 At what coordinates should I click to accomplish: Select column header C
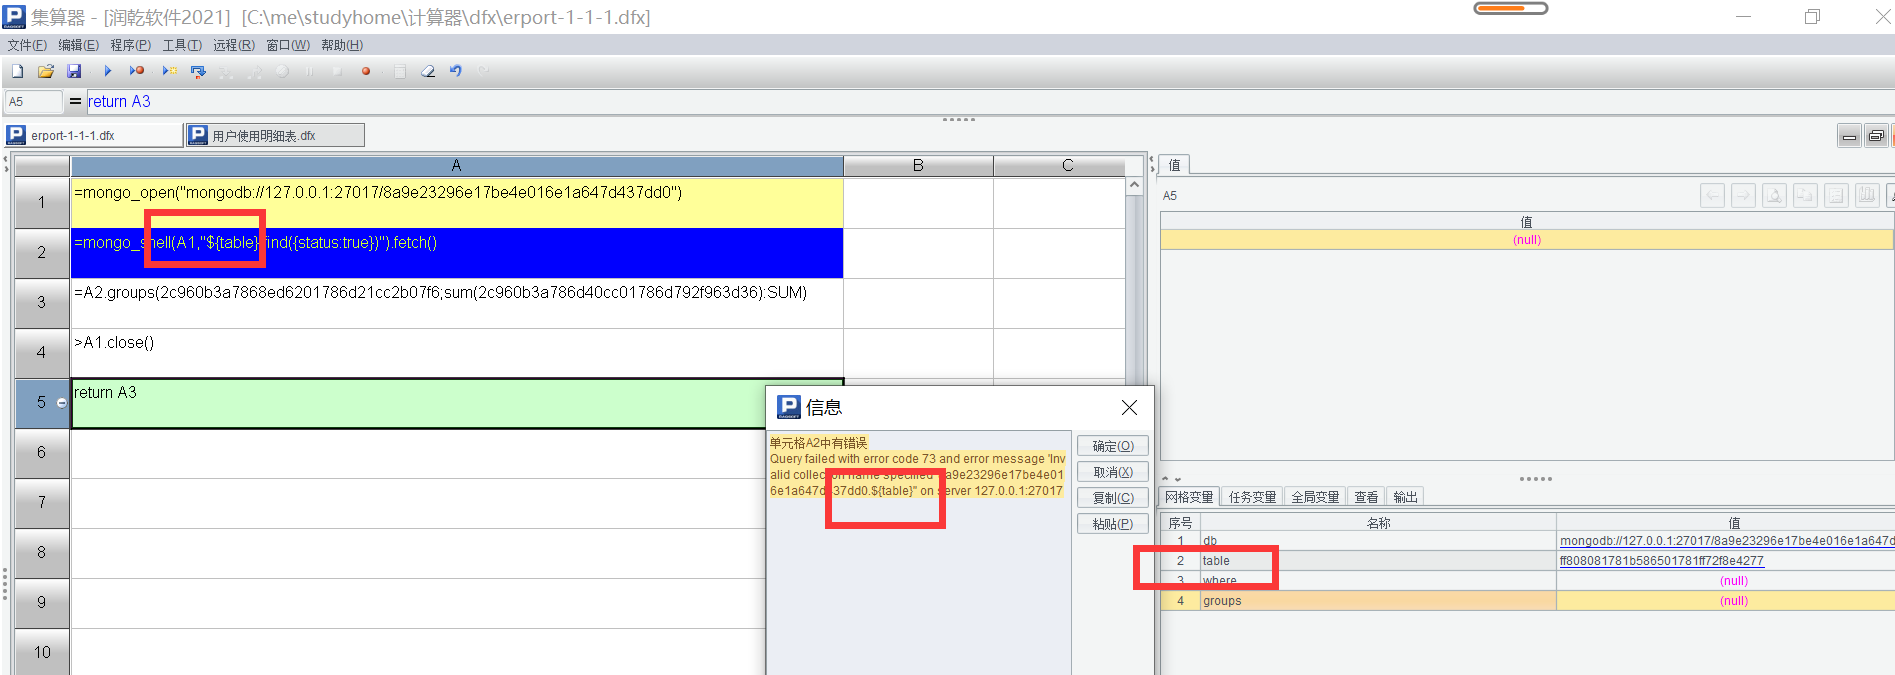click(x=1068, y=166)
